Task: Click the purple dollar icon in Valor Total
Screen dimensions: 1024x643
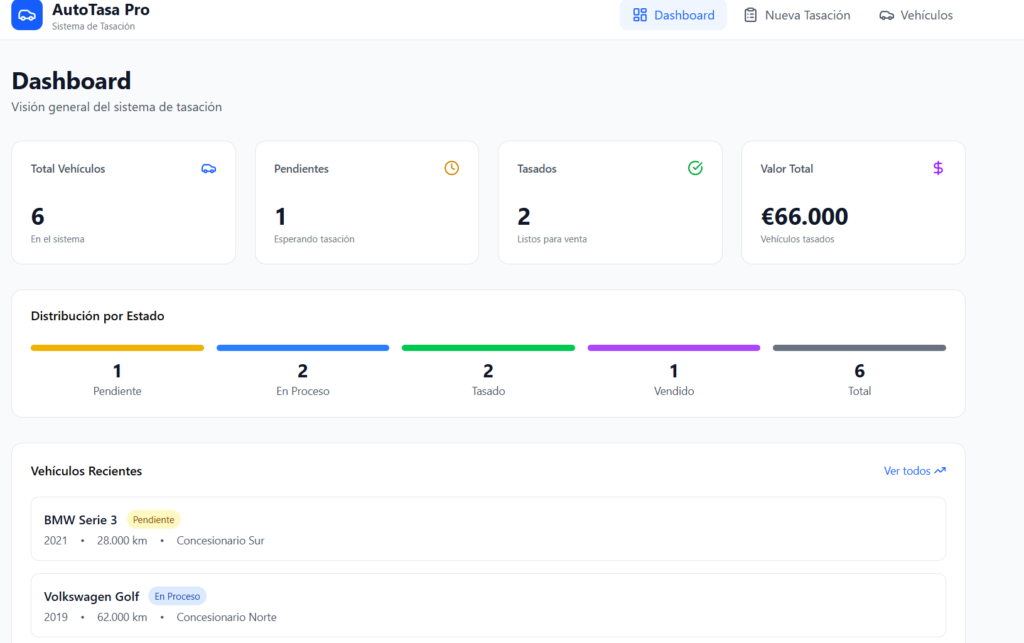Action: click(x=938, y=168)
